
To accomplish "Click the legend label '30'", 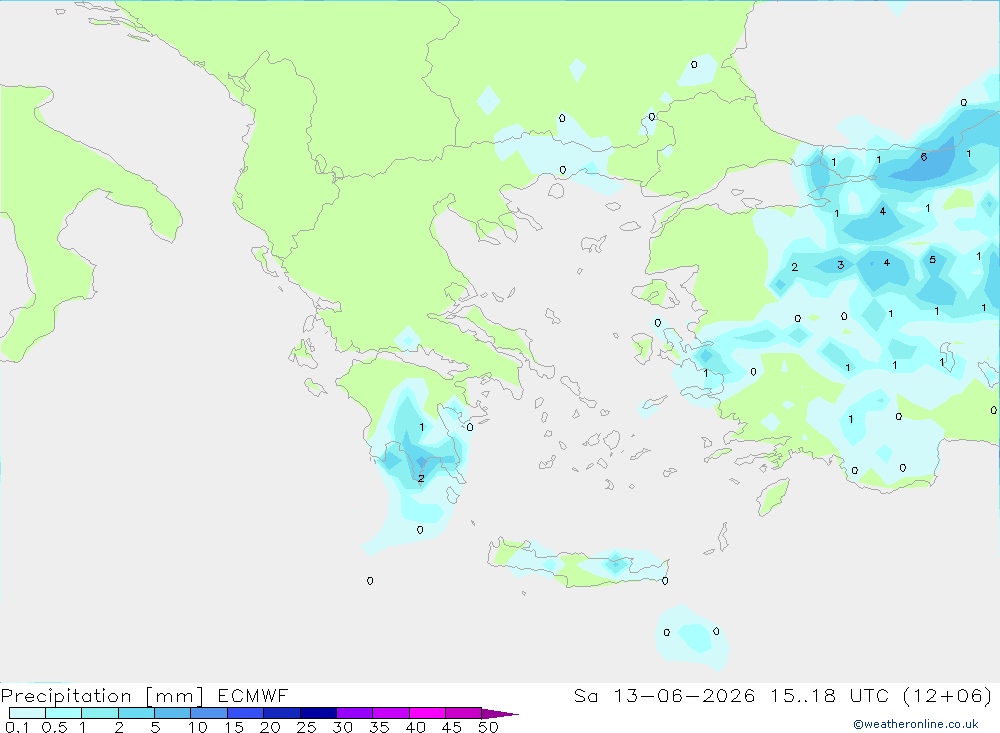I will click(342, 727).
